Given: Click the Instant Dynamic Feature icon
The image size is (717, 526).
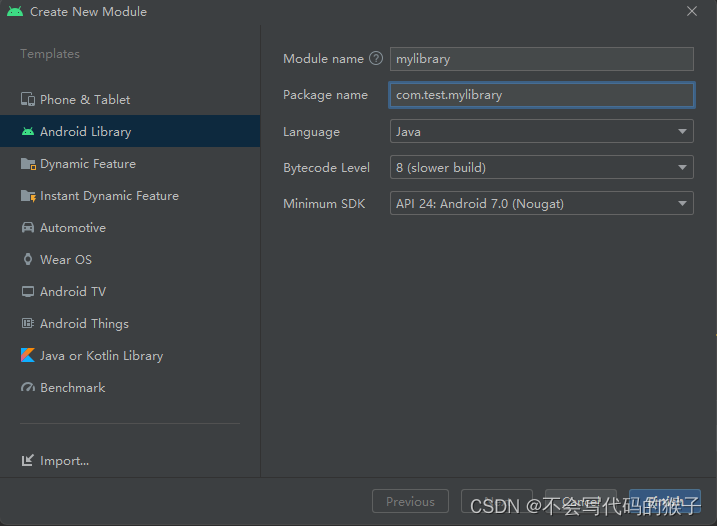Looking at the screenshot, I should coord(28,196).
